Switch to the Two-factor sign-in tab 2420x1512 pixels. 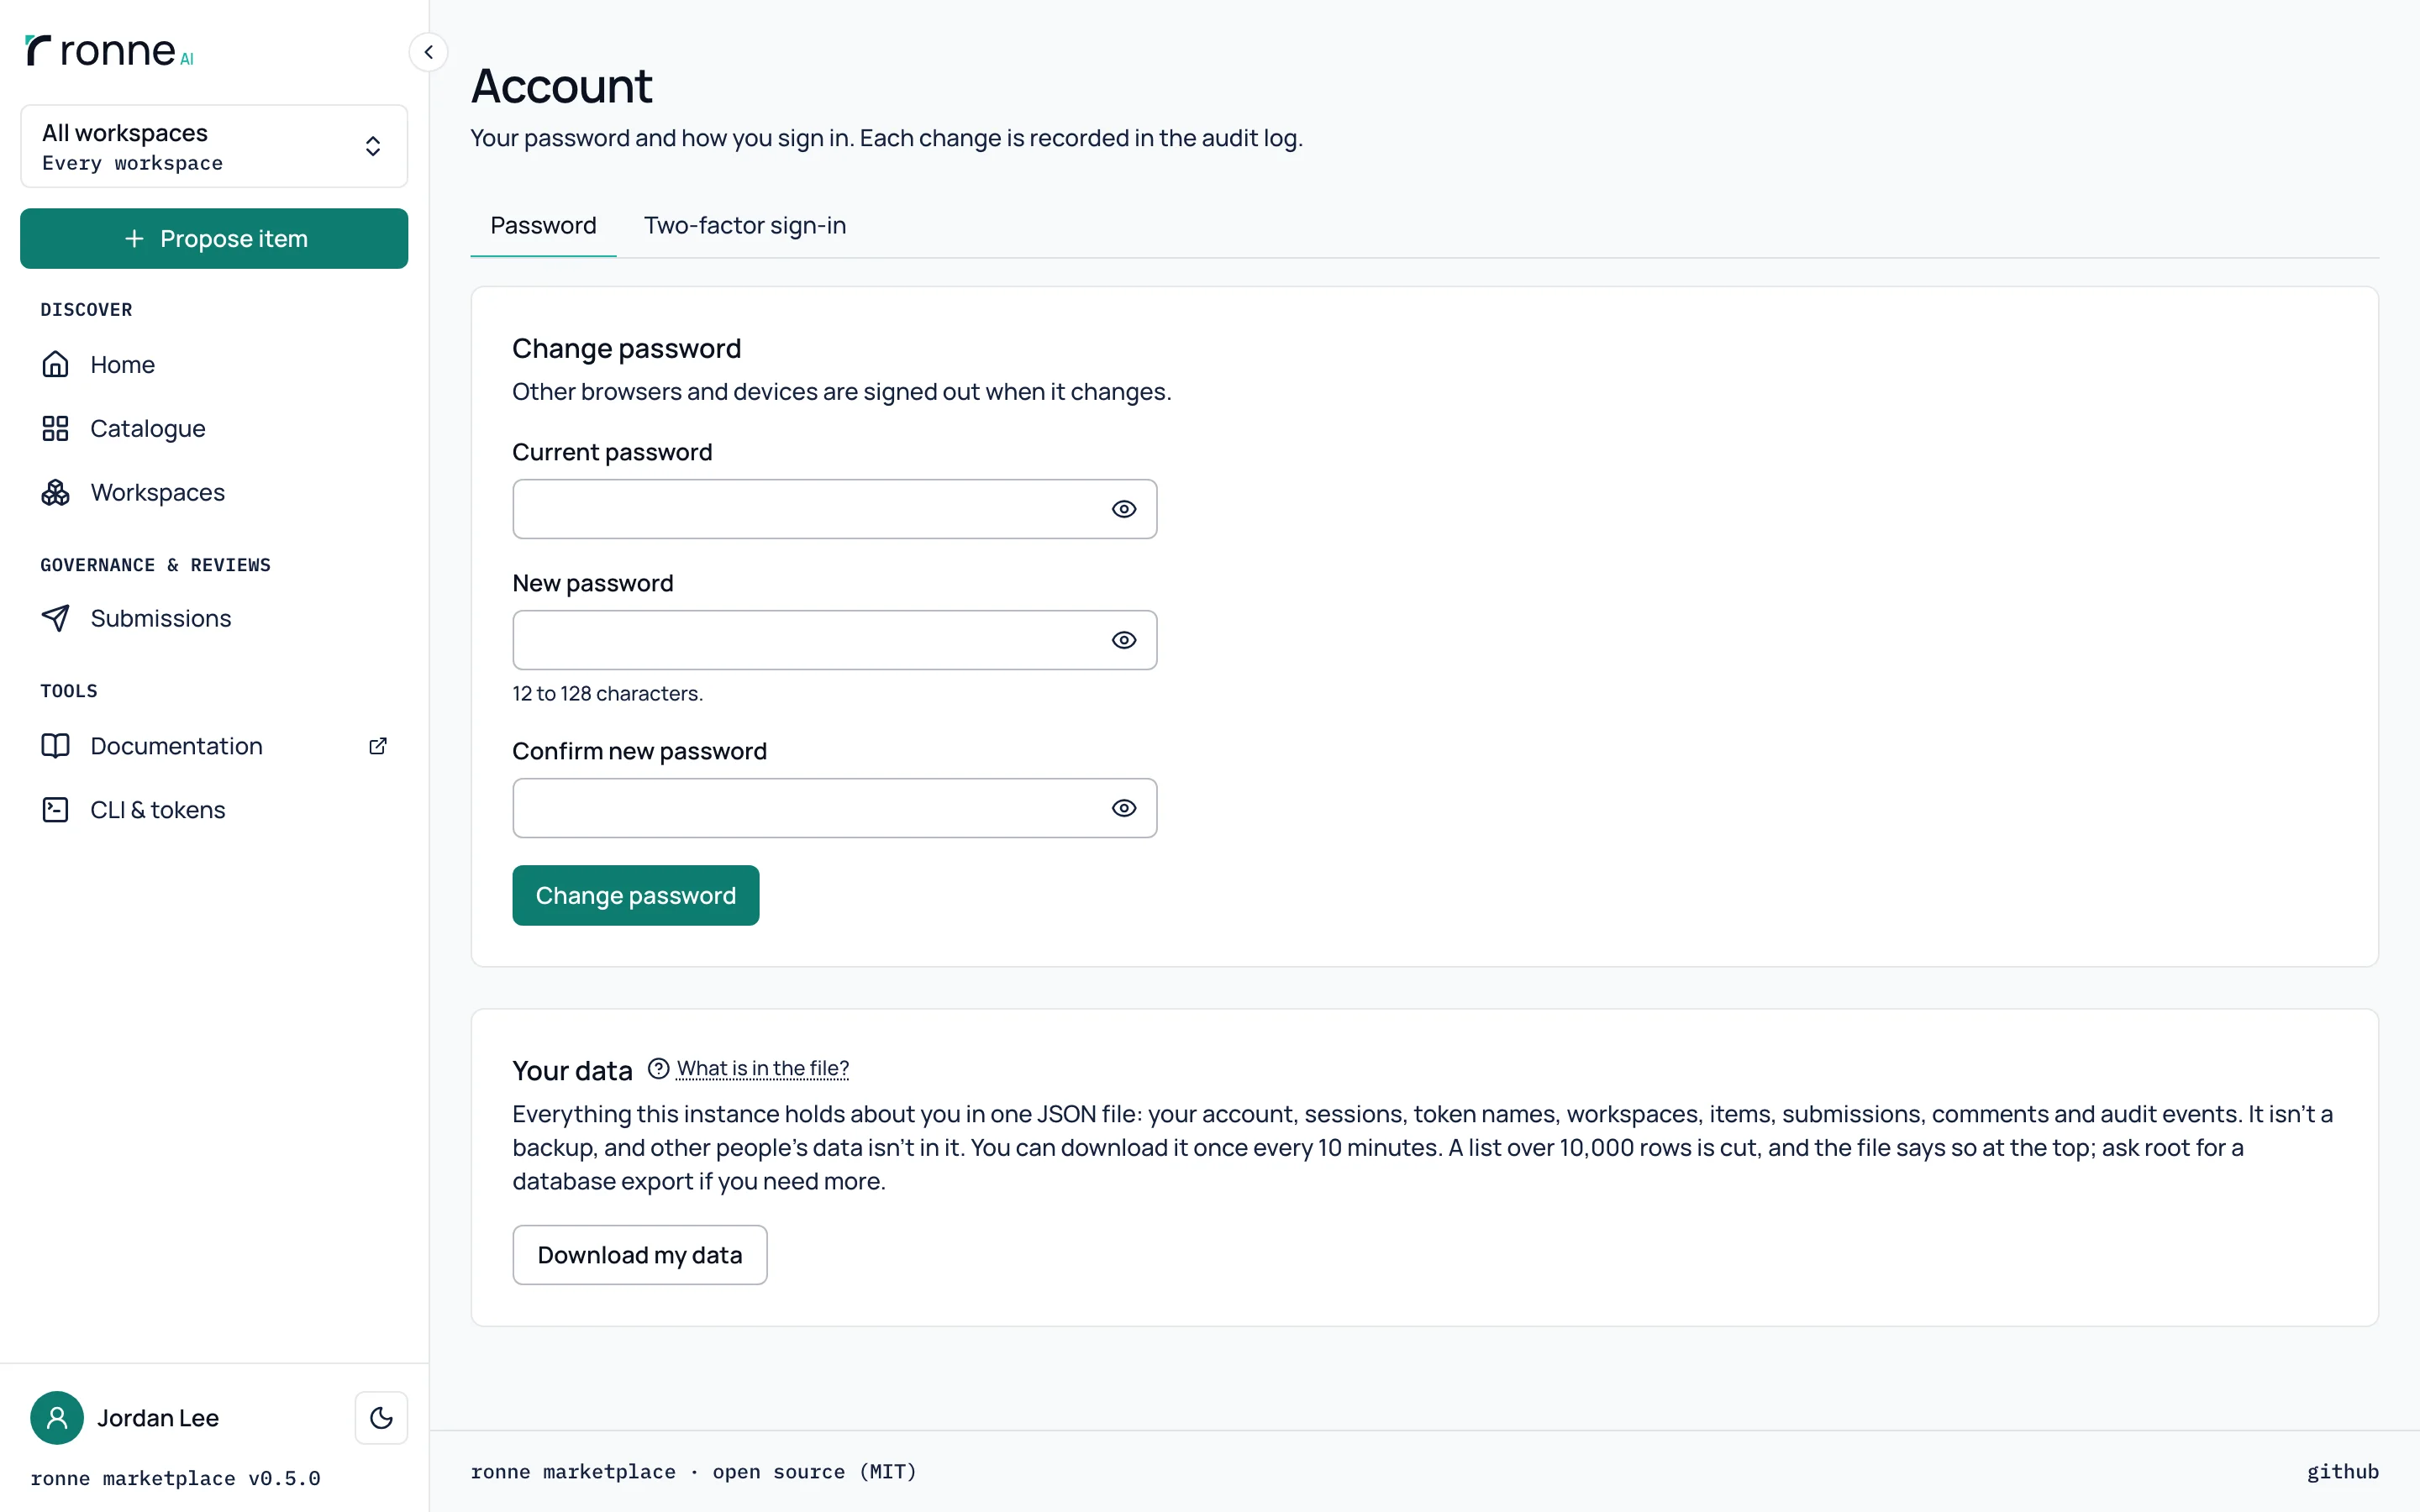pos(745,225)
